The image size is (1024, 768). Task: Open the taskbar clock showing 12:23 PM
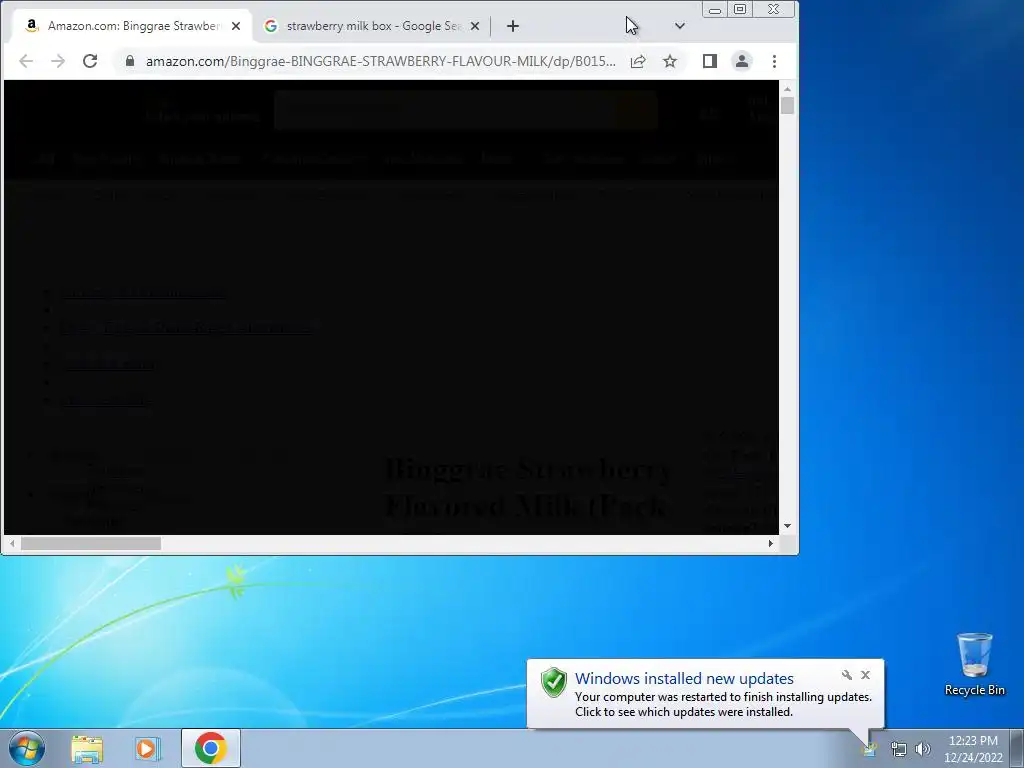point(973,749)
